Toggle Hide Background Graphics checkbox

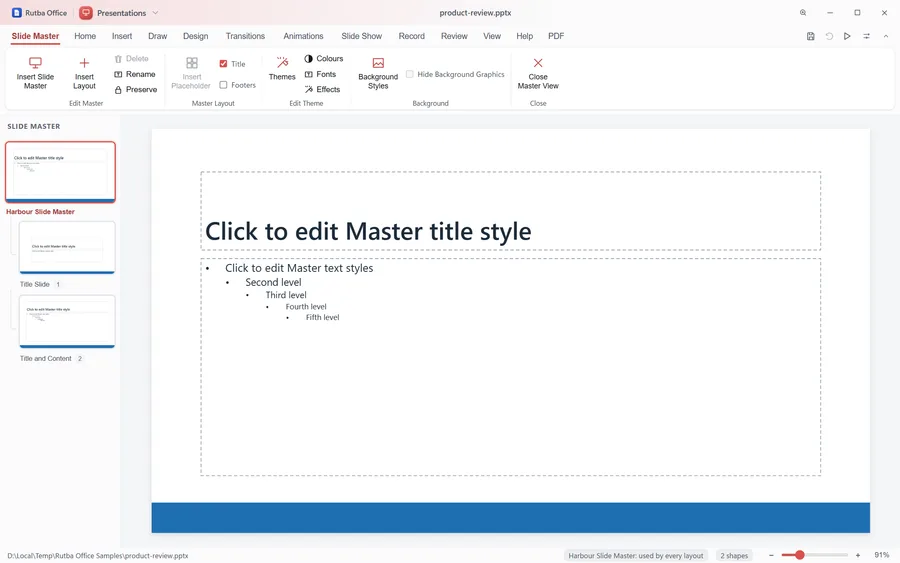410,74
